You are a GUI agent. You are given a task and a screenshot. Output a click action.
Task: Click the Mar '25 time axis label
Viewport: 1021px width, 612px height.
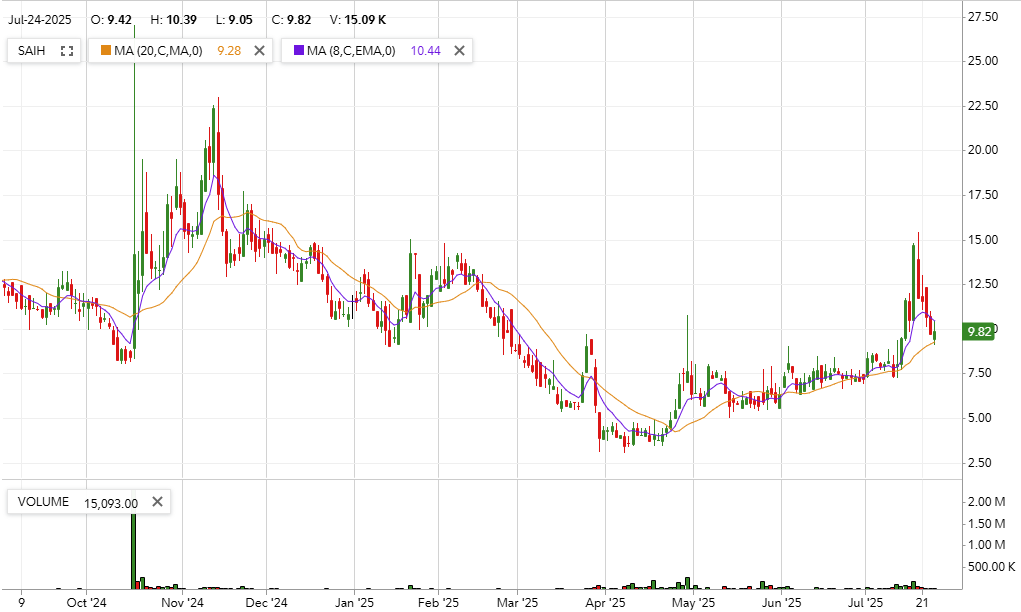517,602
